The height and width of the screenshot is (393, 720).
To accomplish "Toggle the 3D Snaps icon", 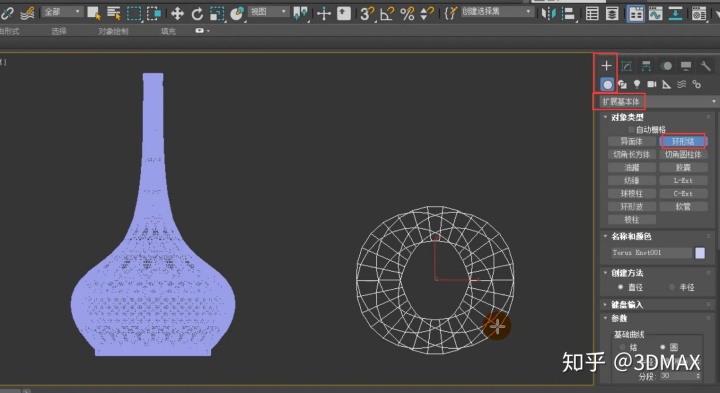I will click(x=366, y=14).
